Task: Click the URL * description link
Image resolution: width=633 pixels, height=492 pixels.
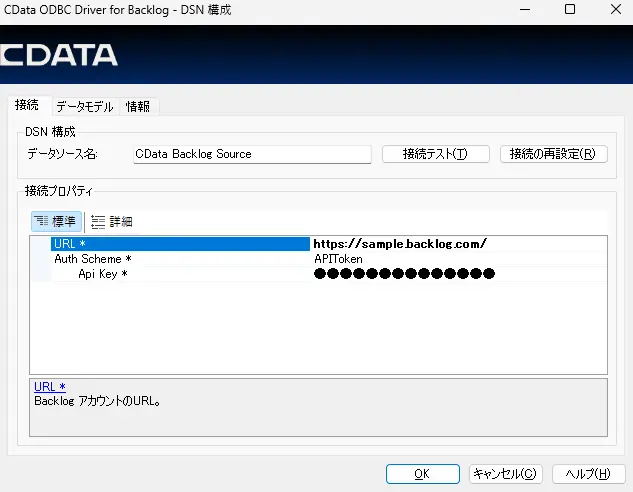Action: (50, 387)
